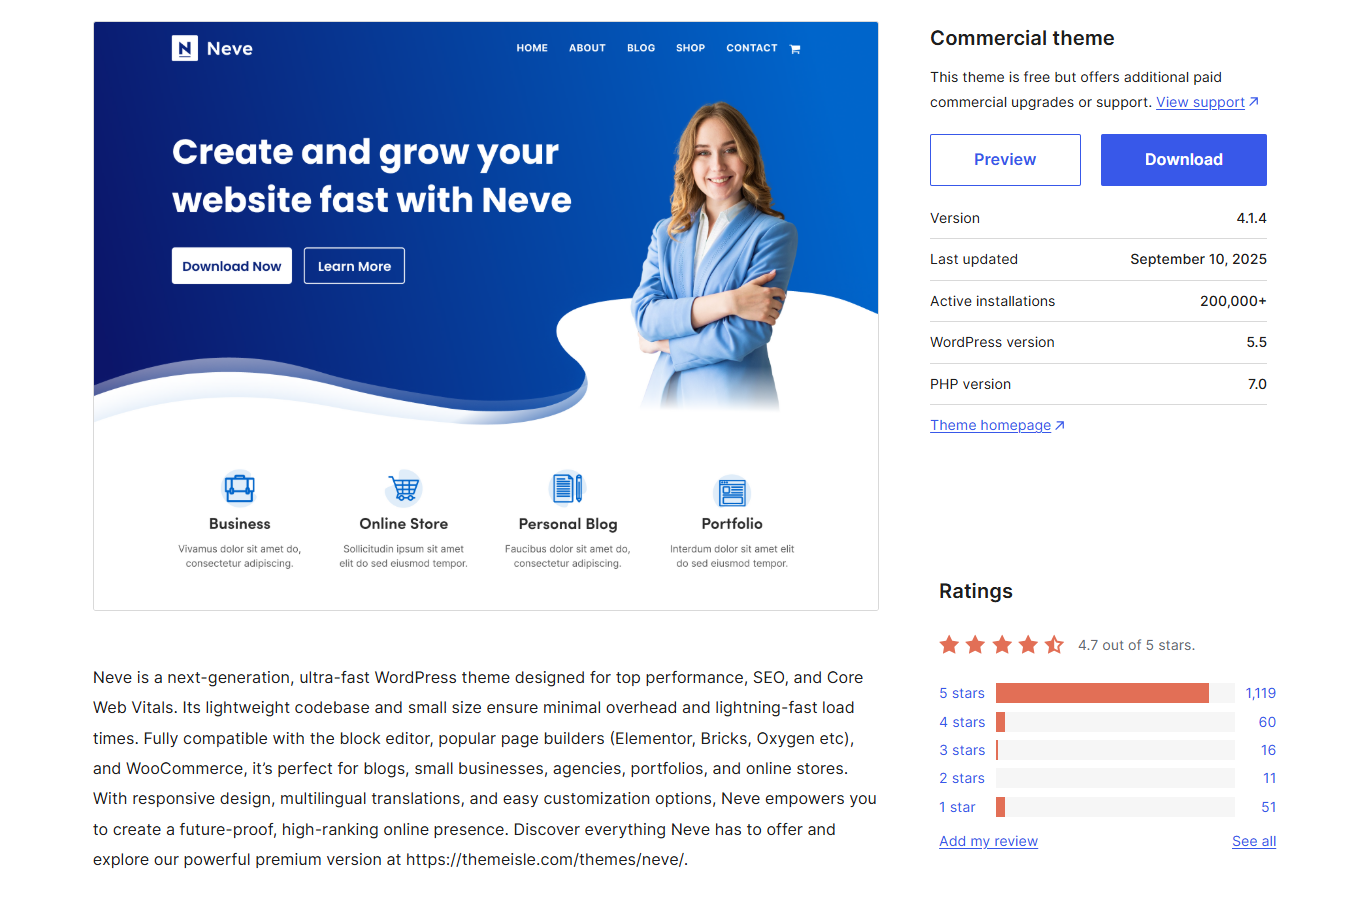The width and height of the screenshot is (1353, 915).
Task: Open the Preview button
Action: pos(1005,160)
